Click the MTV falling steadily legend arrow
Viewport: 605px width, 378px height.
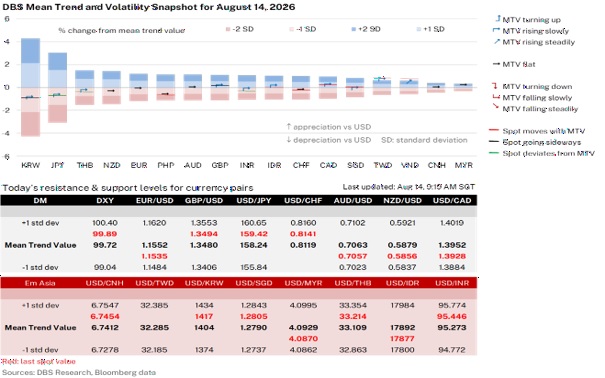point(497,106)
